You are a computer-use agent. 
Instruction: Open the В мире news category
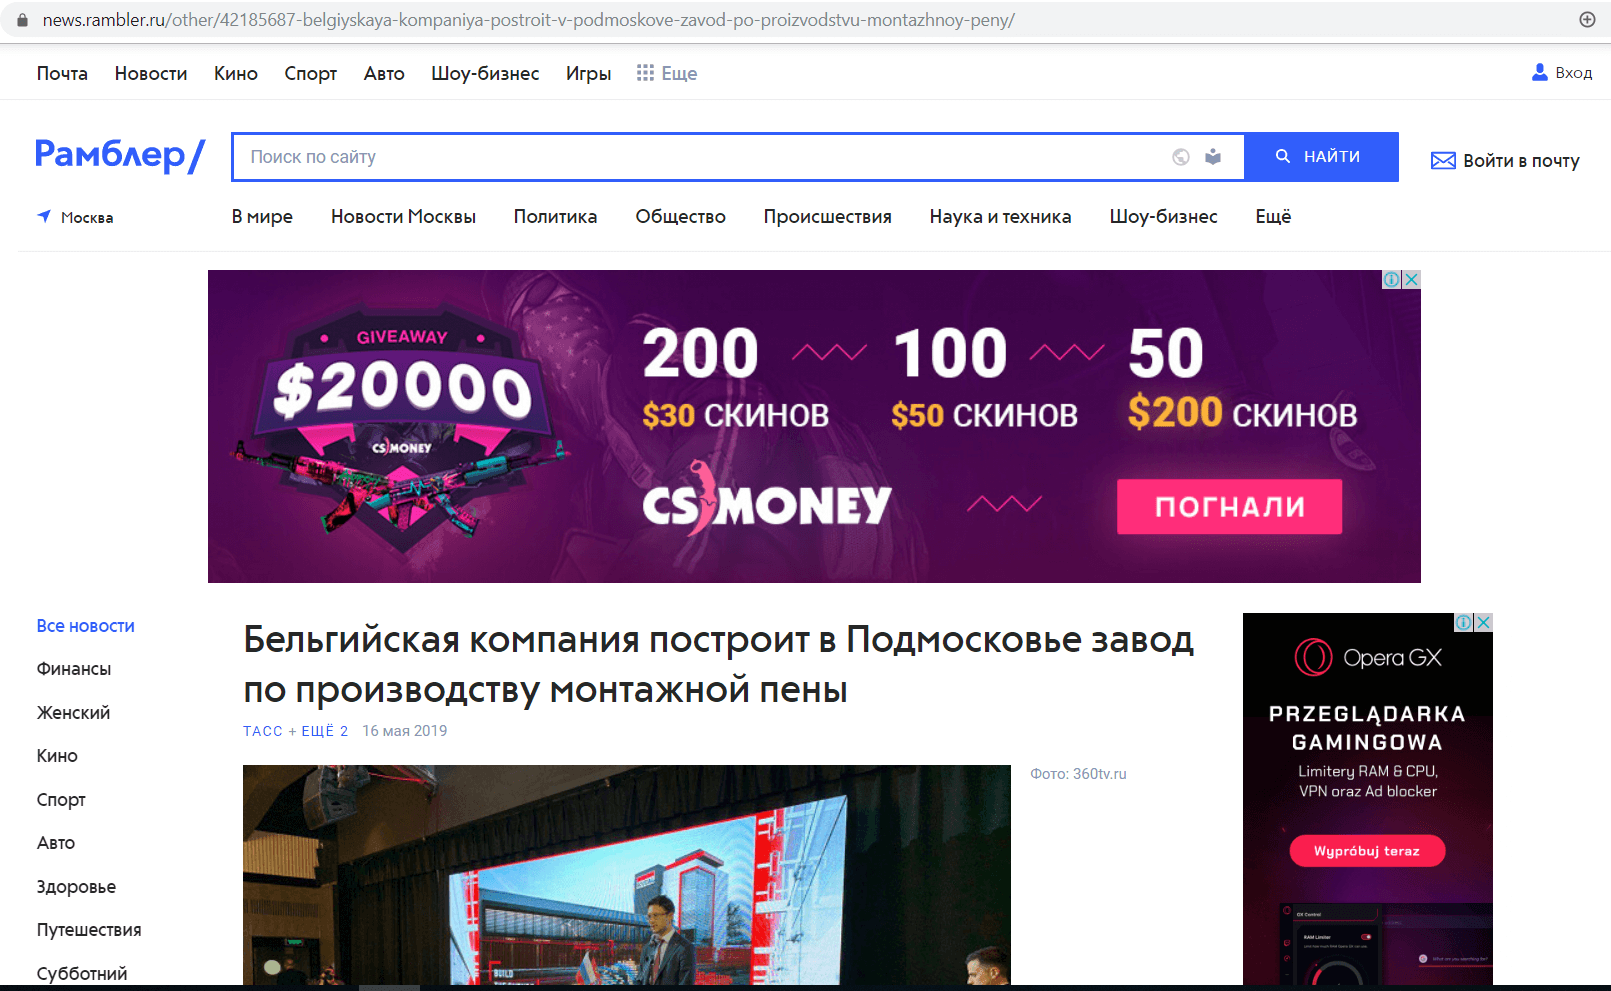point(262,217)
